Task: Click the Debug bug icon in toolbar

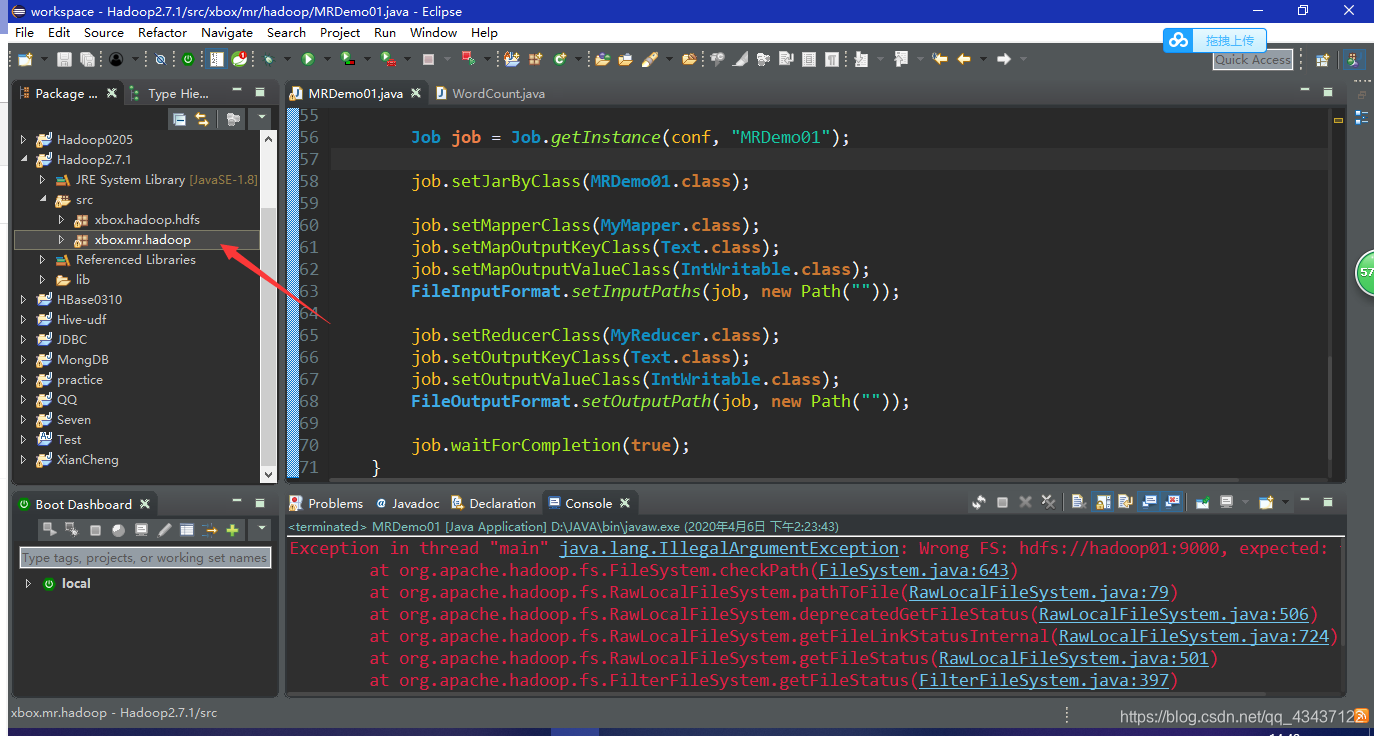Action: click(x=268, y=59)
